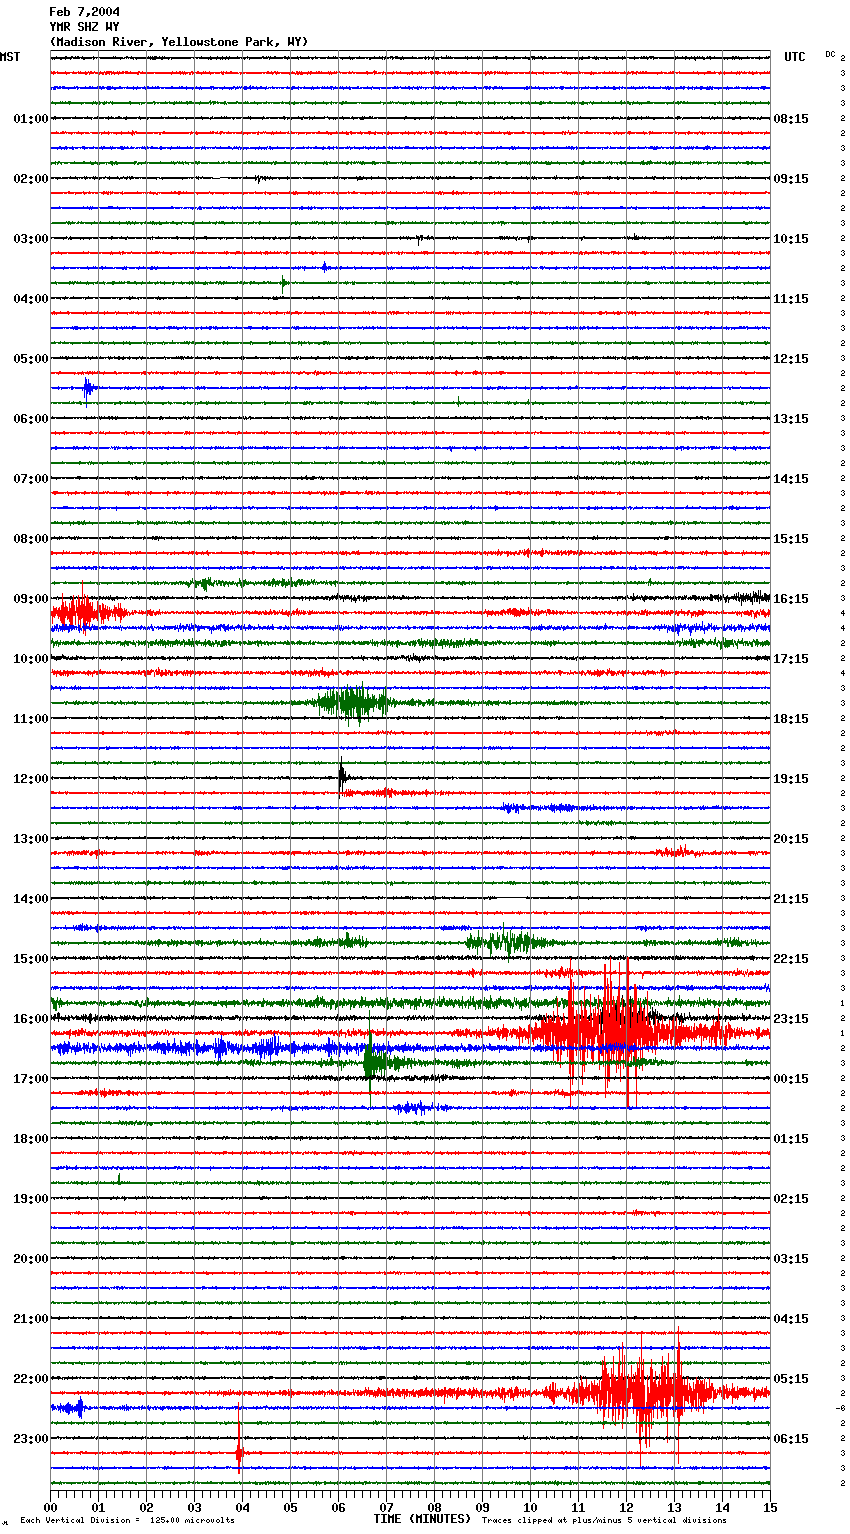Click the 02:15 UTC time label
The image size is (850, 1534).
click(x=791, y=1199)
